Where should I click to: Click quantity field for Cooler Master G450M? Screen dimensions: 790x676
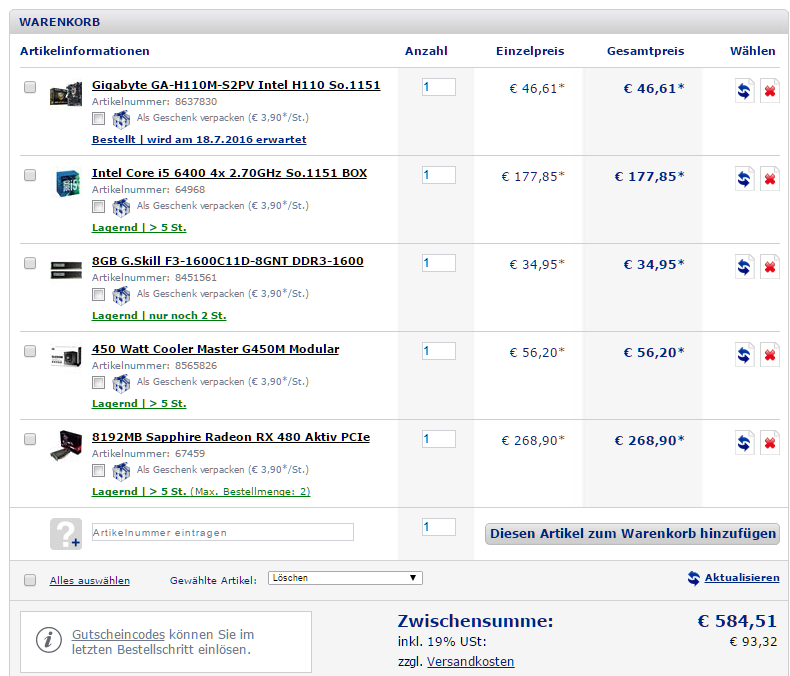[x=439, y=351]
